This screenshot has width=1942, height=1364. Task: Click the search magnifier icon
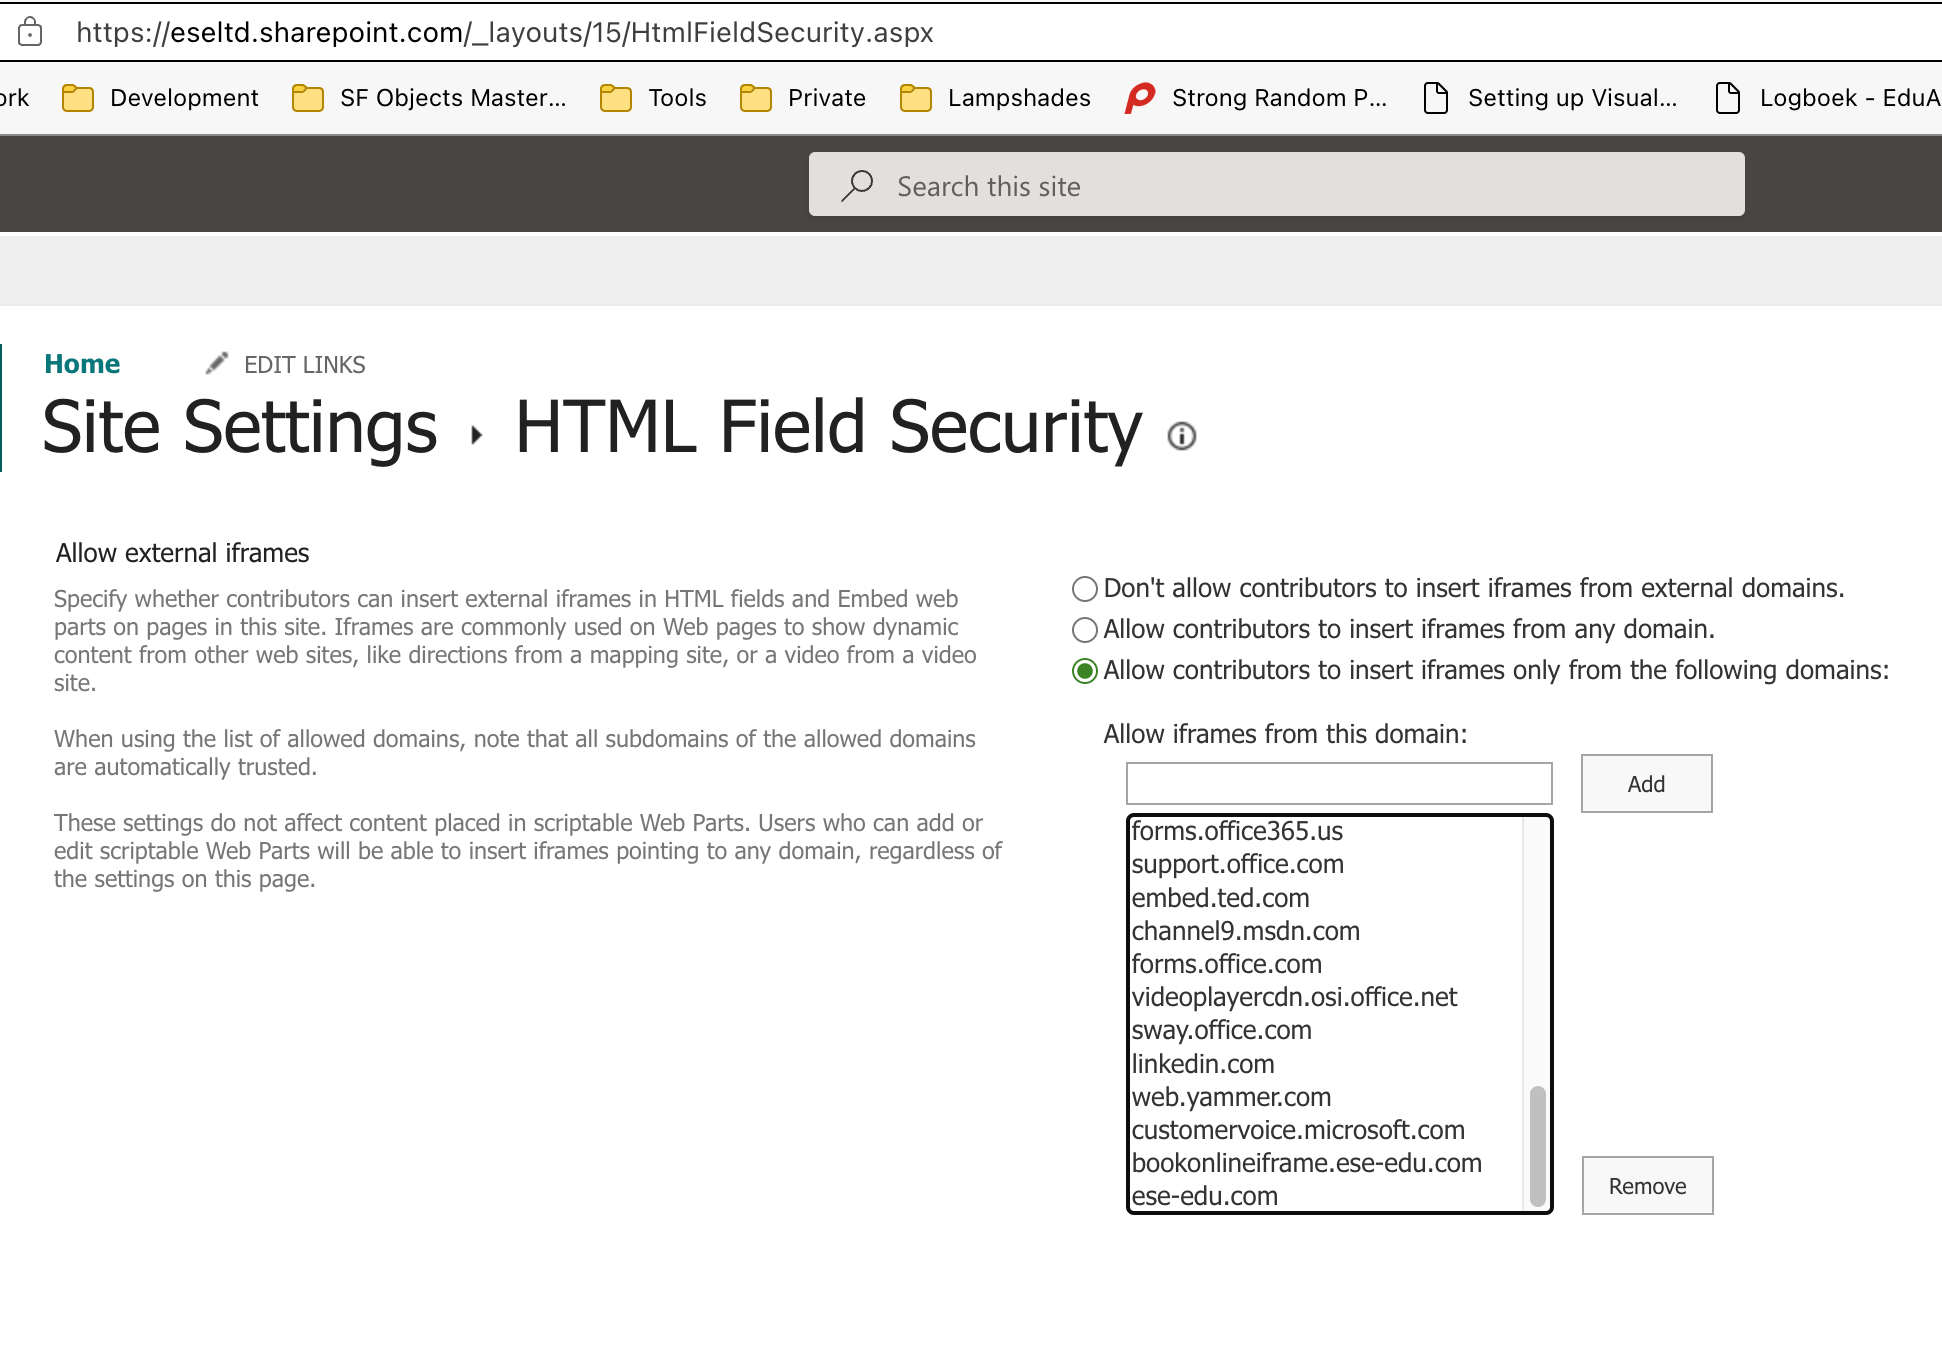tap(857, 186)
